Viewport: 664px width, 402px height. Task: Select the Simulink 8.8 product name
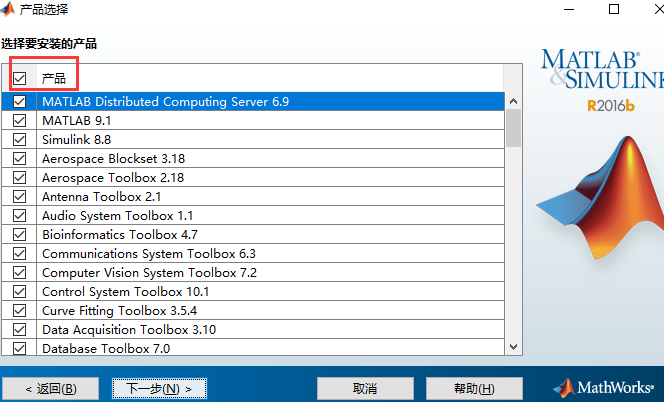tap(77, 140)
